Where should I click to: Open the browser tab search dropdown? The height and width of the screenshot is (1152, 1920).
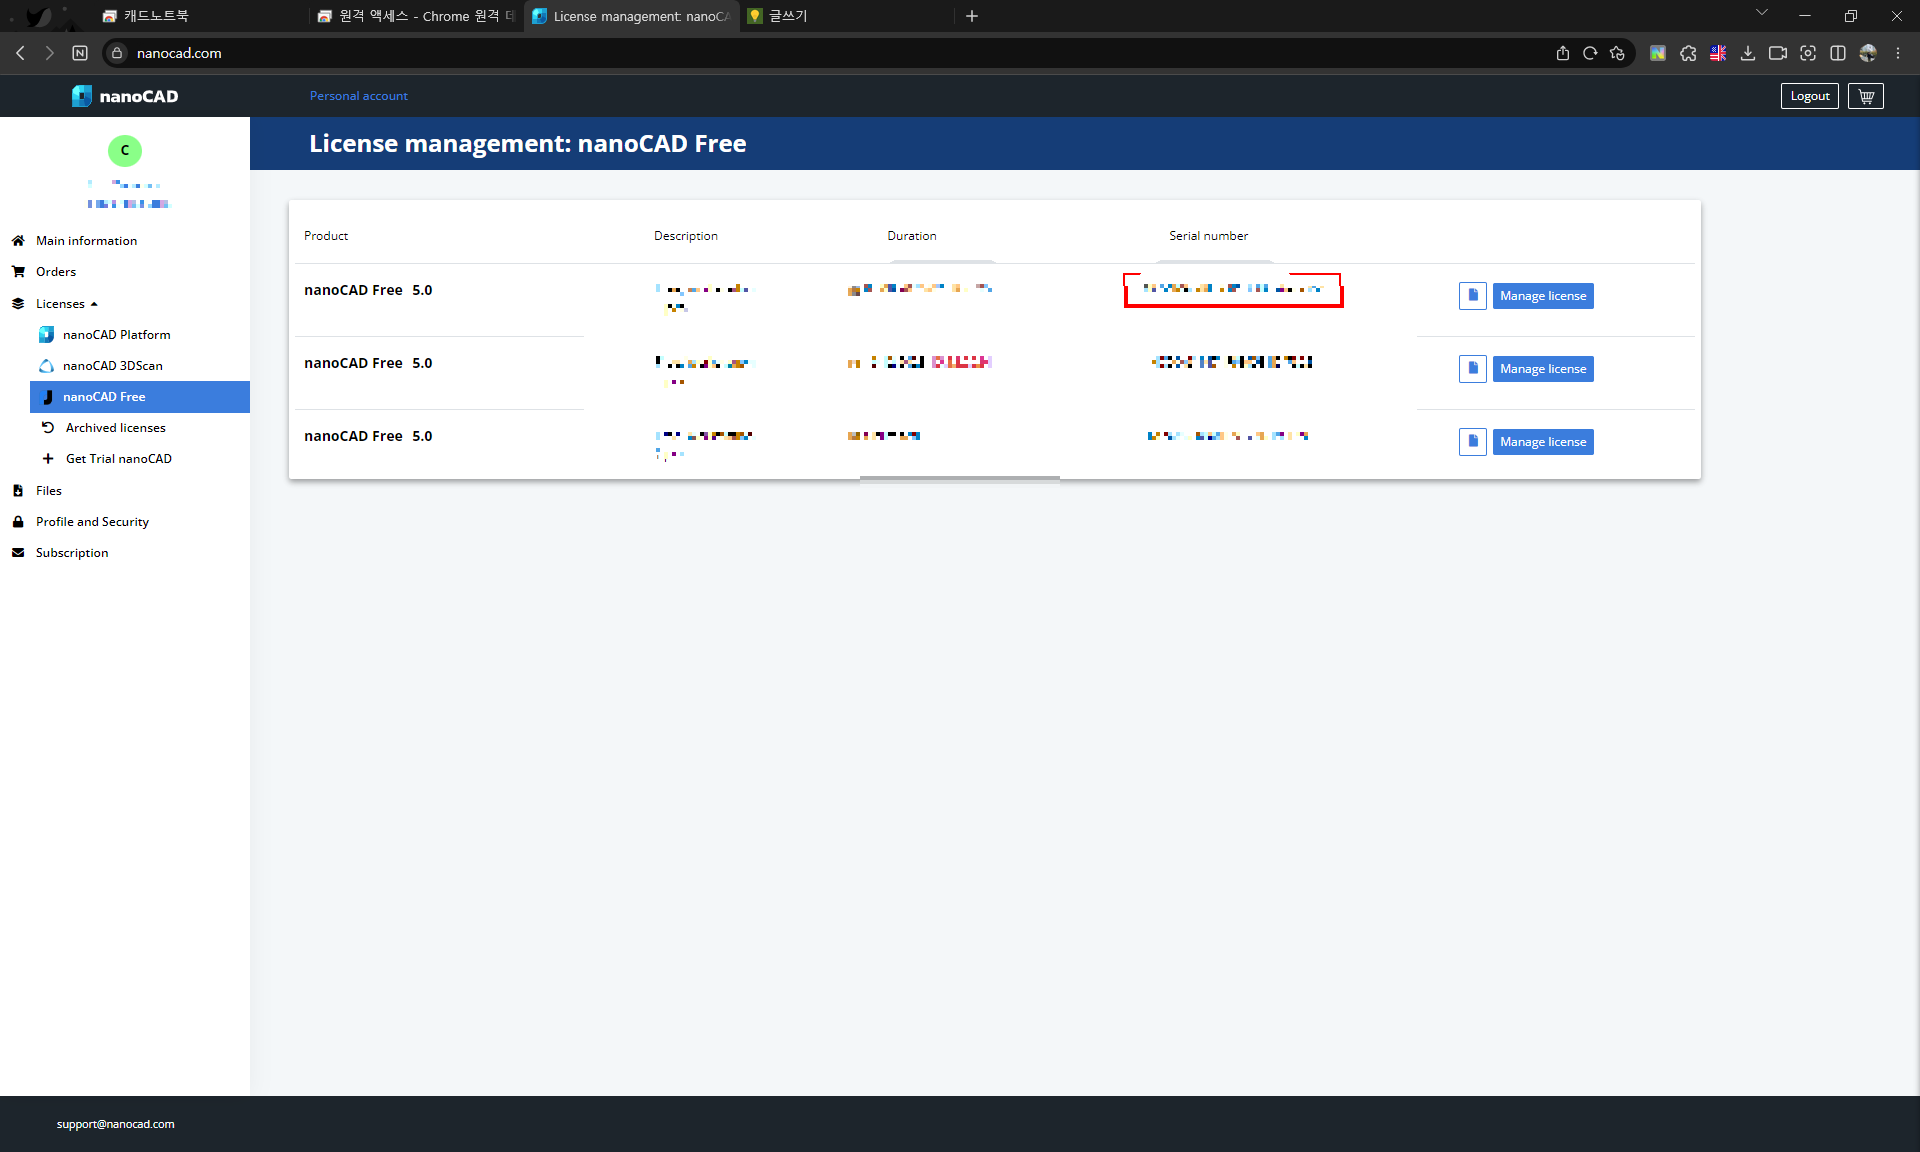click(x=1762, y=14)
